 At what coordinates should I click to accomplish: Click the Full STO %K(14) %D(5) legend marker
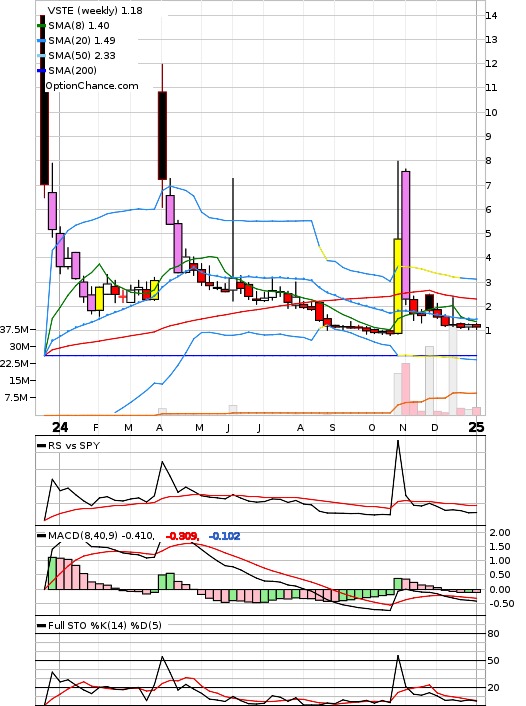(x=41, y=625)
